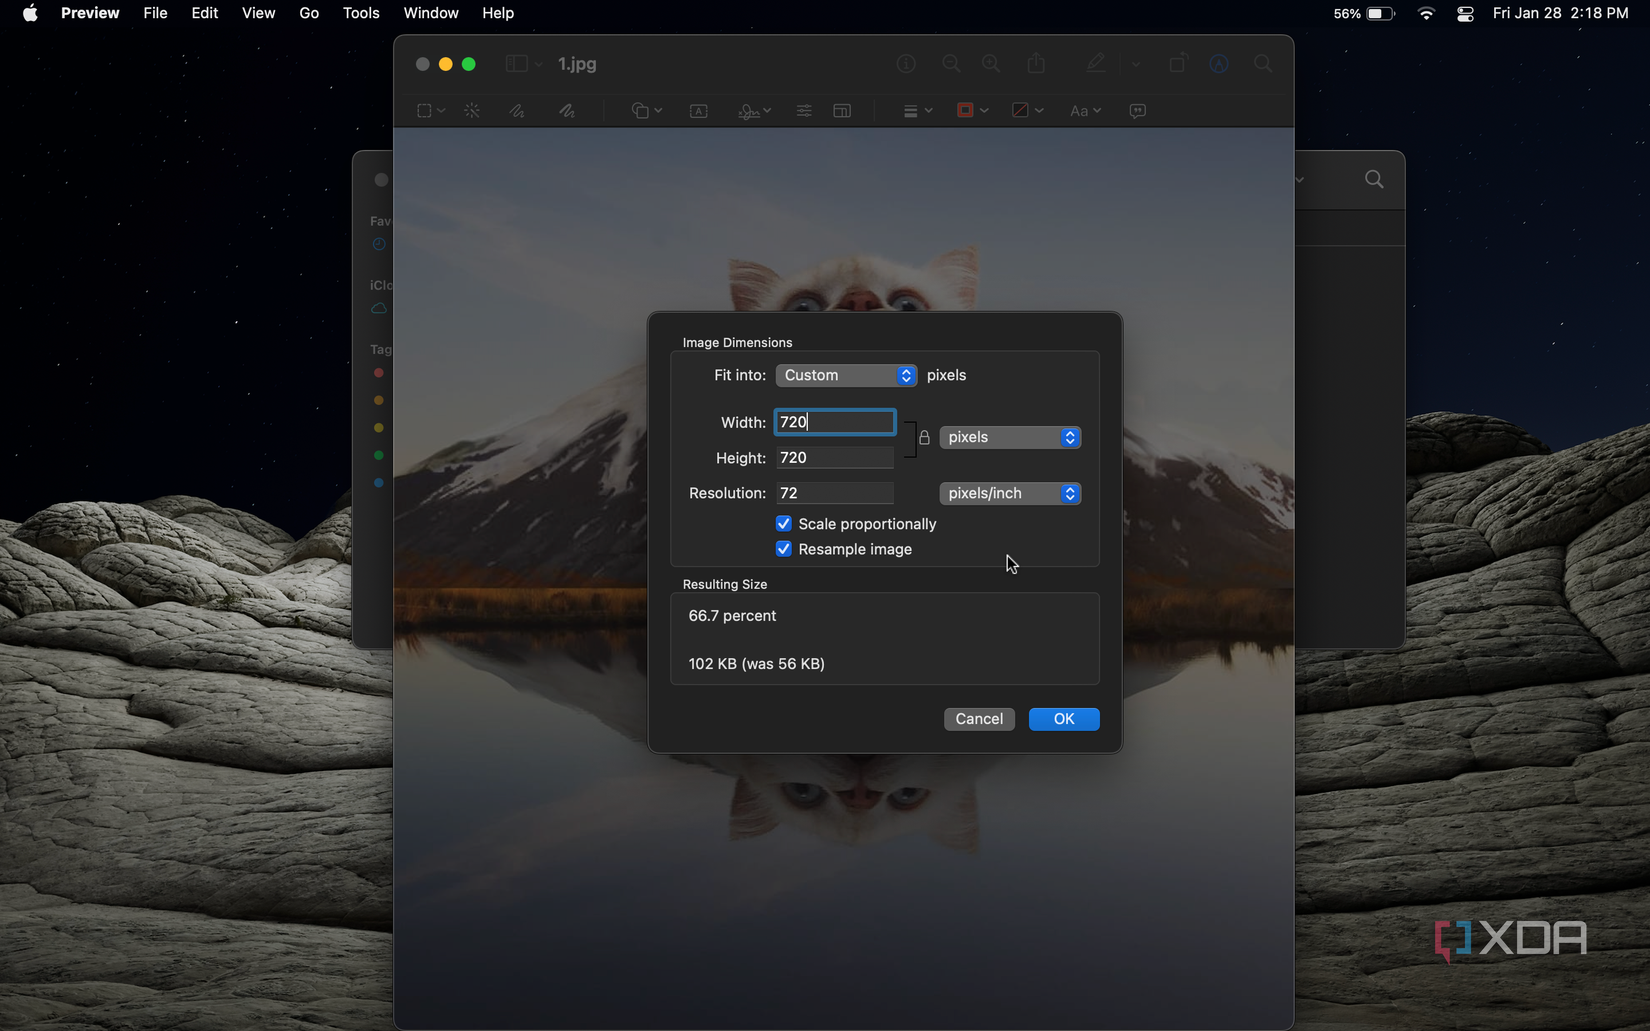This screenshot has height=1031, width=1650.
Task: Uncheck Scale proportionally checkbox
Action: 784,524
